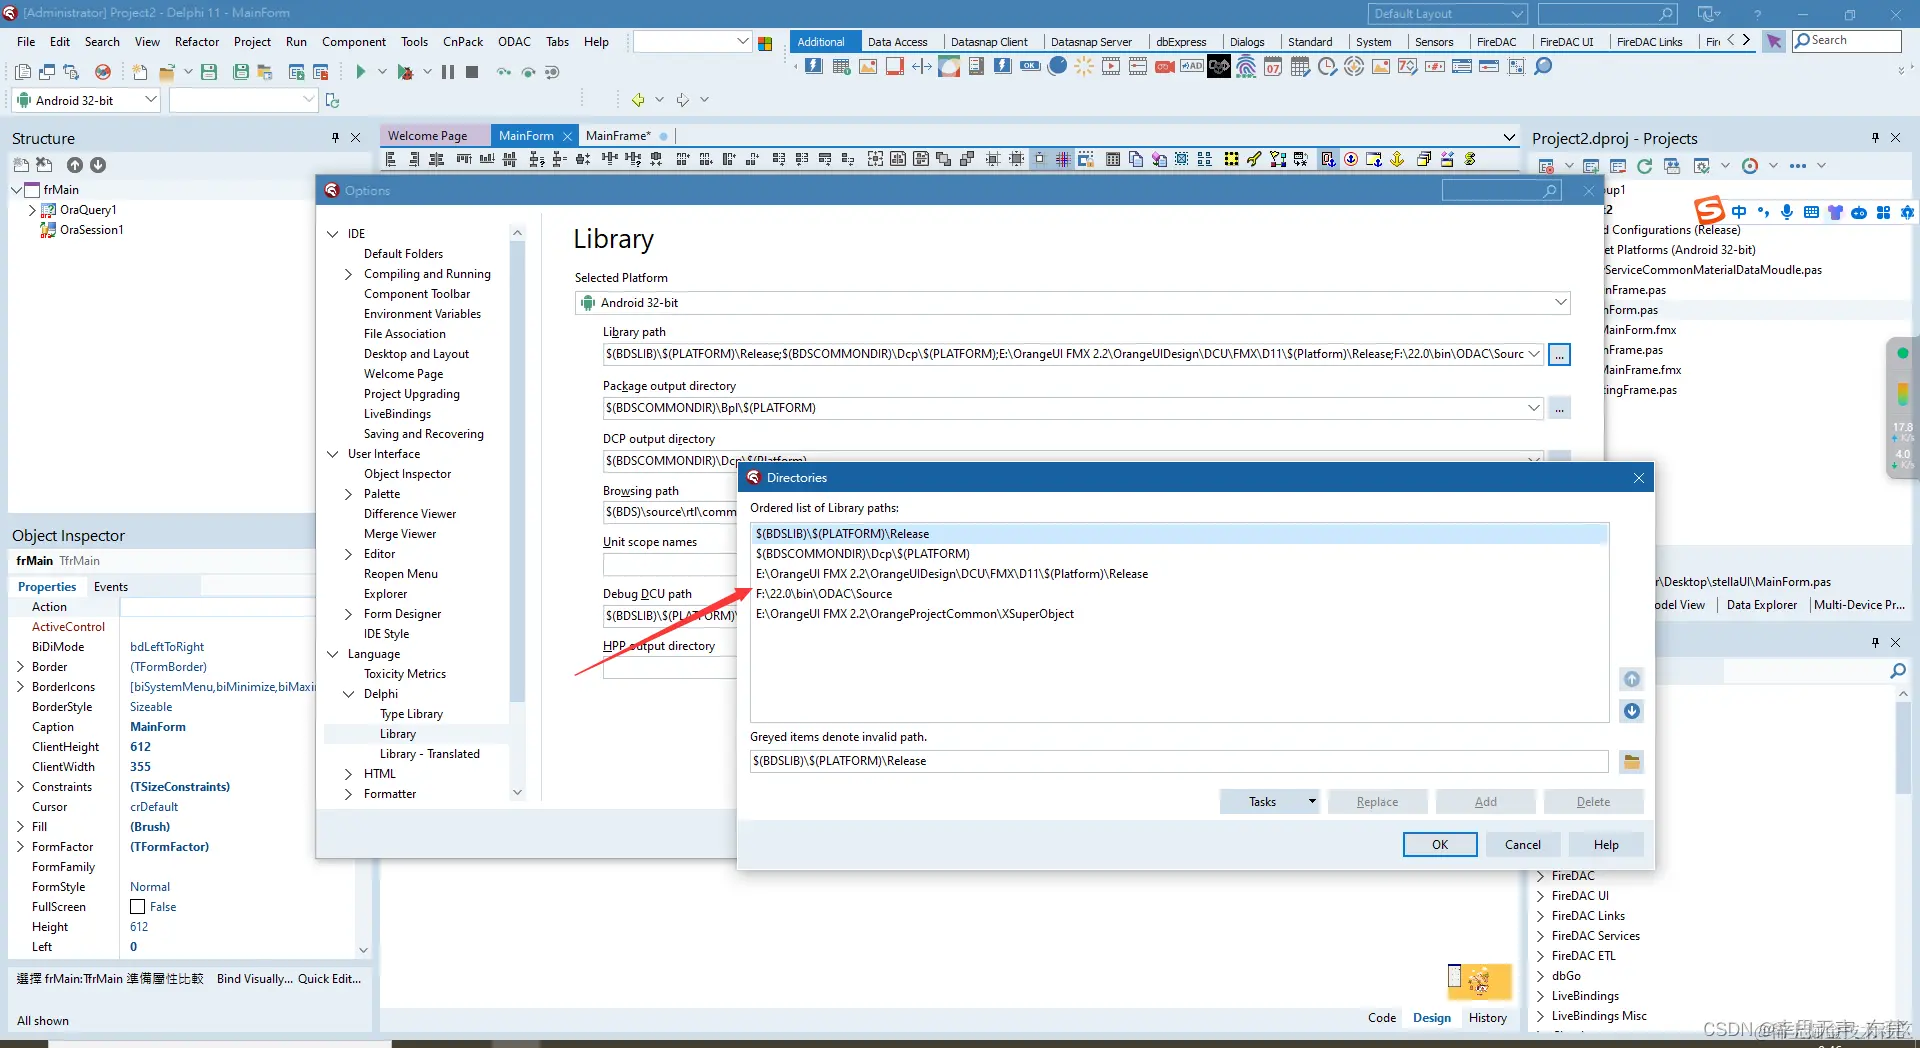1920x1048 pixels.
Task: Toggle the FullScreen property checkbox
Action: click(x=138, y=907)
